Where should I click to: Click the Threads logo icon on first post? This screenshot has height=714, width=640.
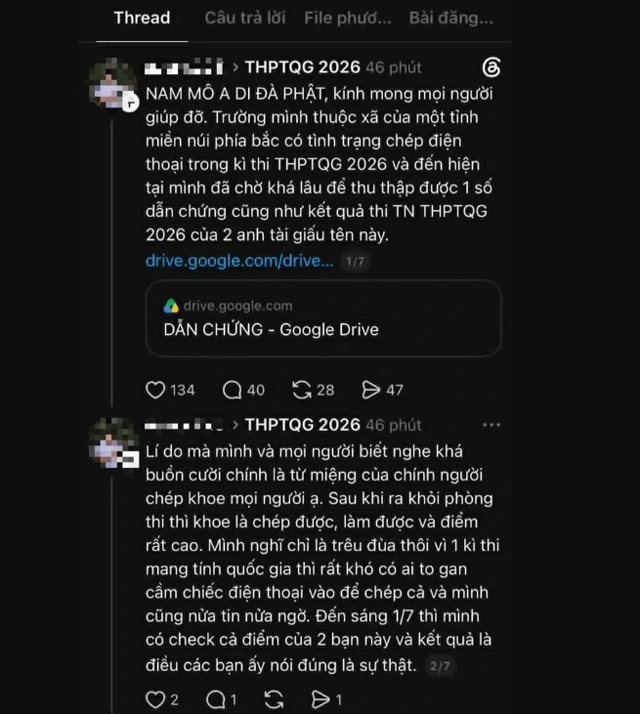click(x=492, y=67)
